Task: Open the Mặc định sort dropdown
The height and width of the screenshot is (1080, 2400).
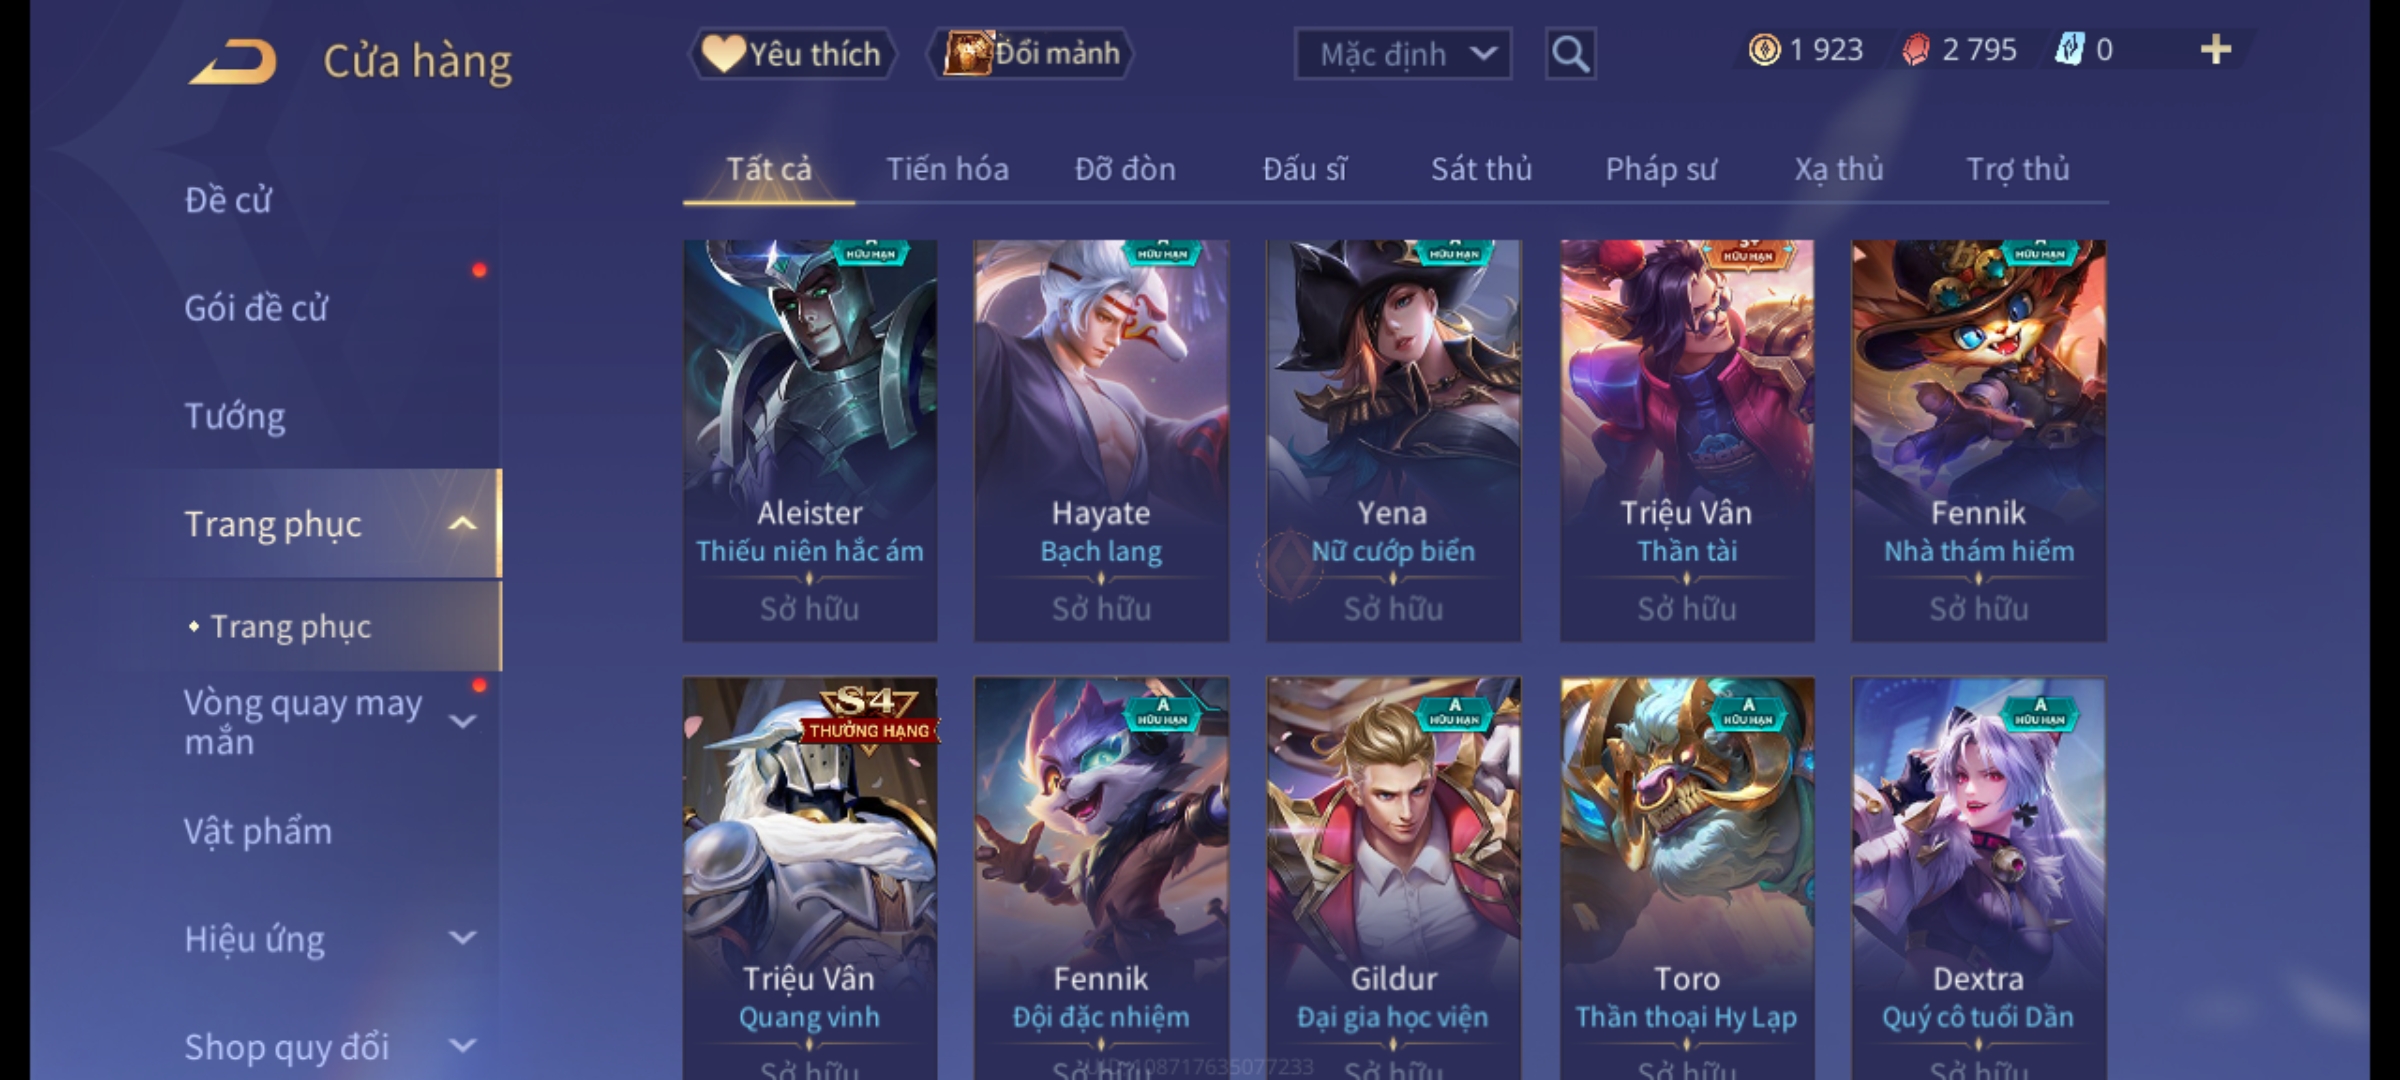Action: tap(1402, 54)
